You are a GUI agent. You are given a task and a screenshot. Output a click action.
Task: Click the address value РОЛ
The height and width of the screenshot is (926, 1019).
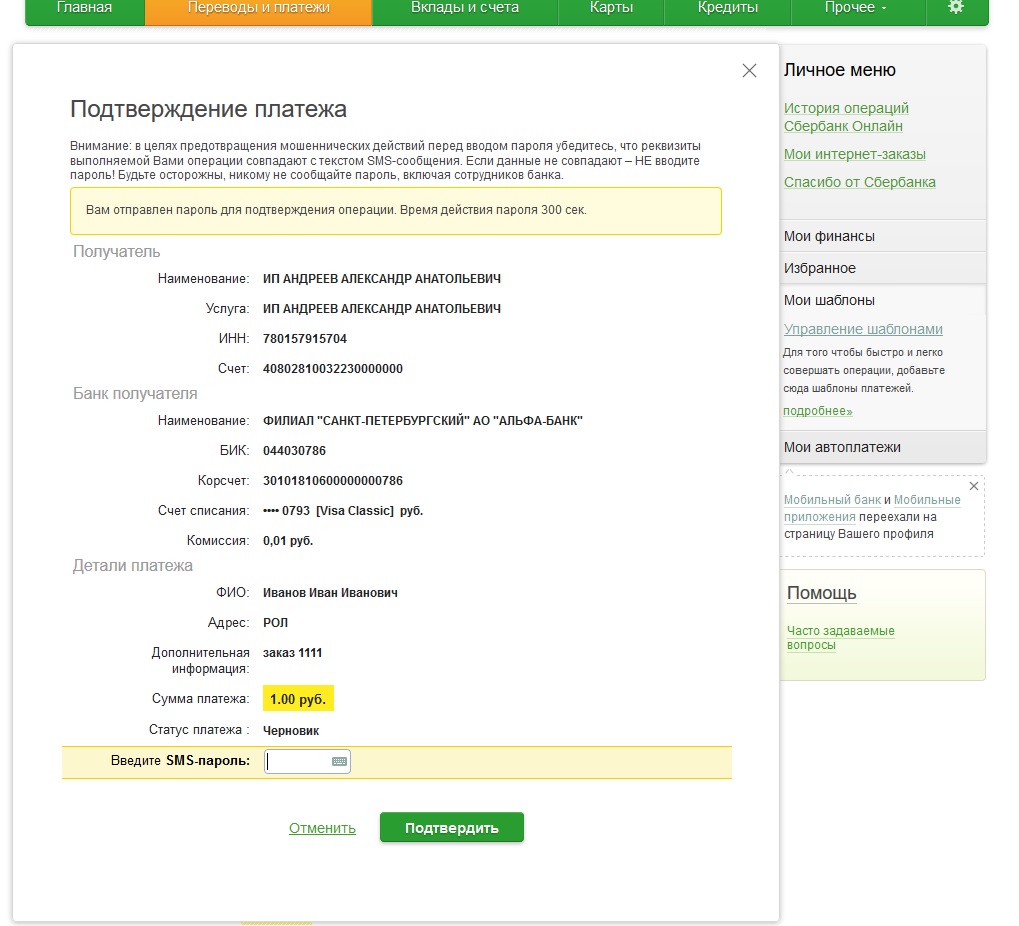pyautogui.click(x=276, y=623)
